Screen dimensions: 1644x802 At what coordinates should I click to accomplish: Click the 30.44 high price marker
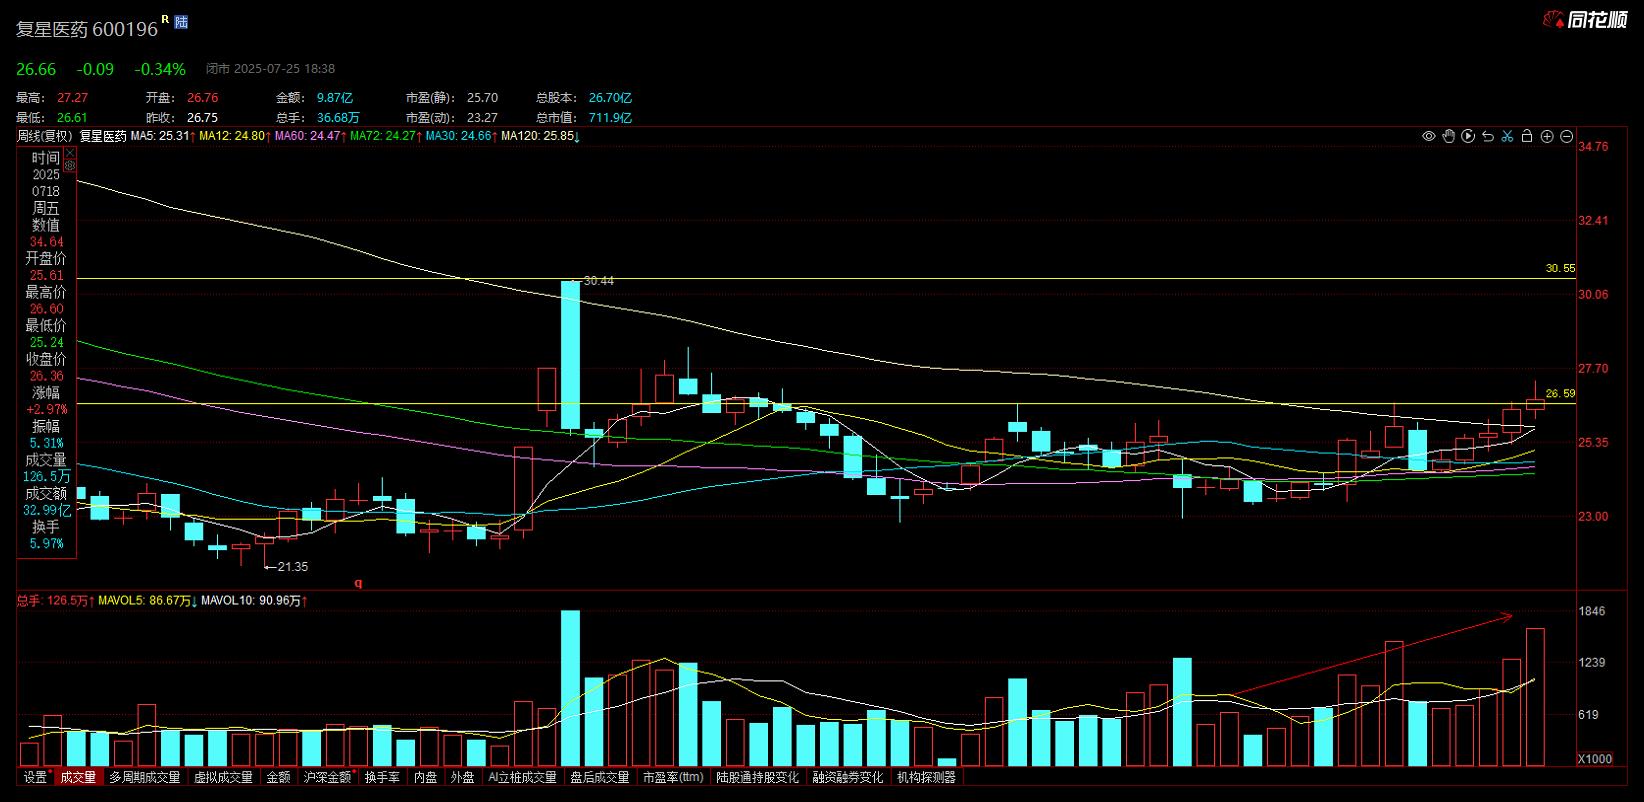(599, 281)
